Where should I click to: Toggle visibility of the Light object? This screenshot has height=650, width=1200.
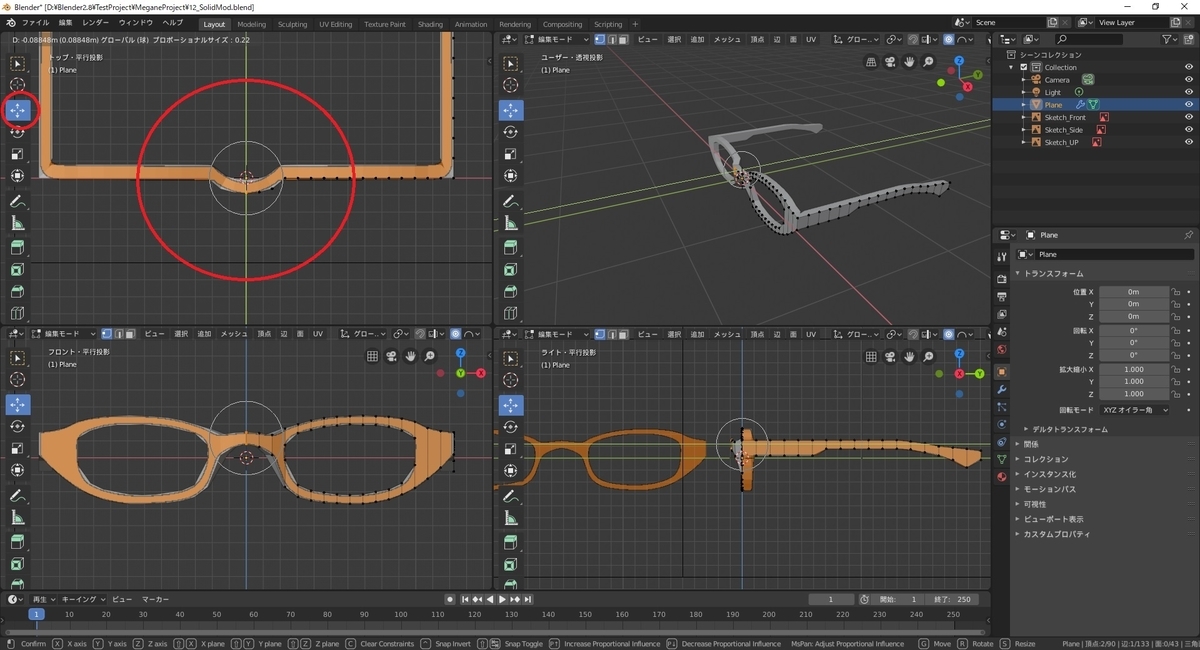(x=1189, y=92)
